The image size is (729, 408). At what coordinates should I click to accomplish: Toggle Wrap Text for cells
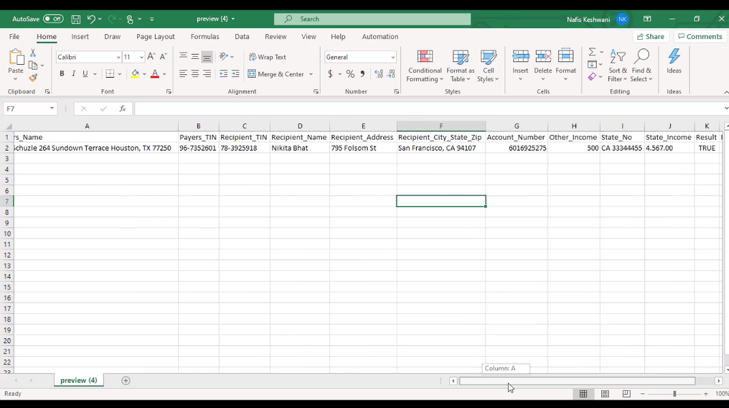point(267,57)
